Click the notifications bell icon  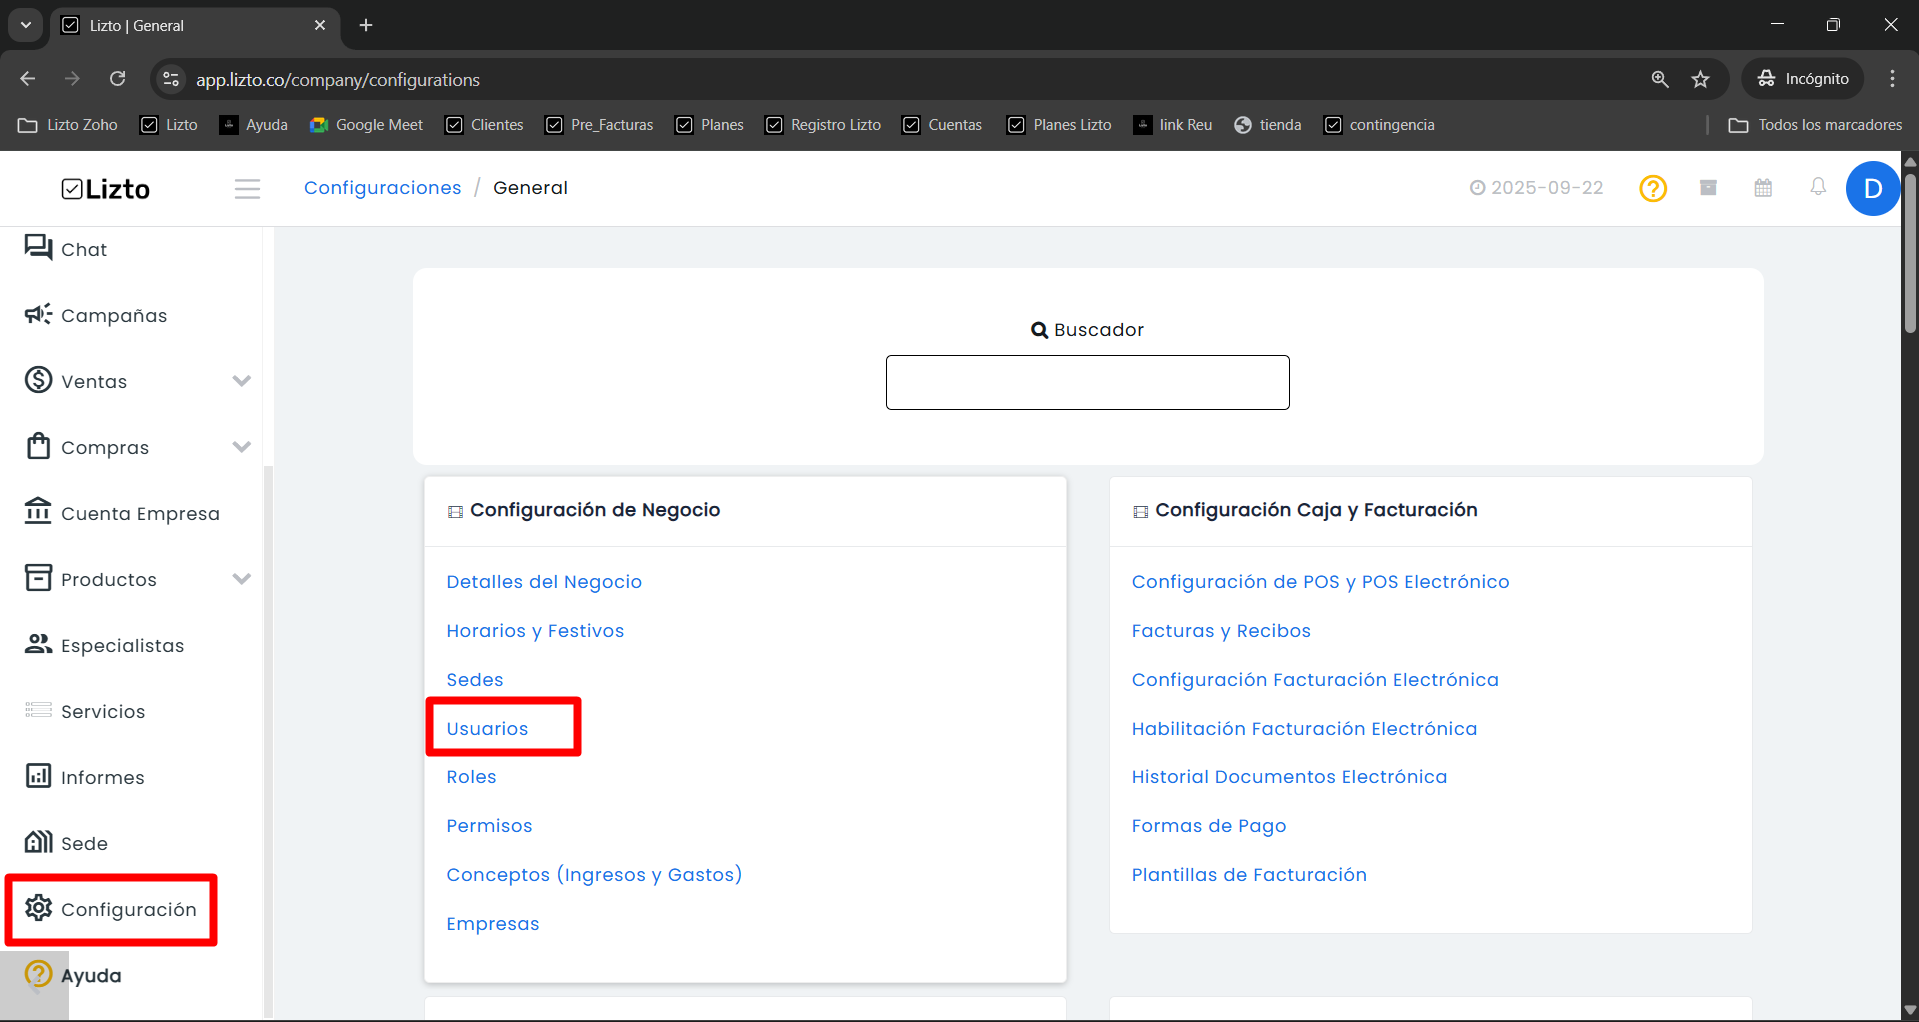coord(1818,187)
